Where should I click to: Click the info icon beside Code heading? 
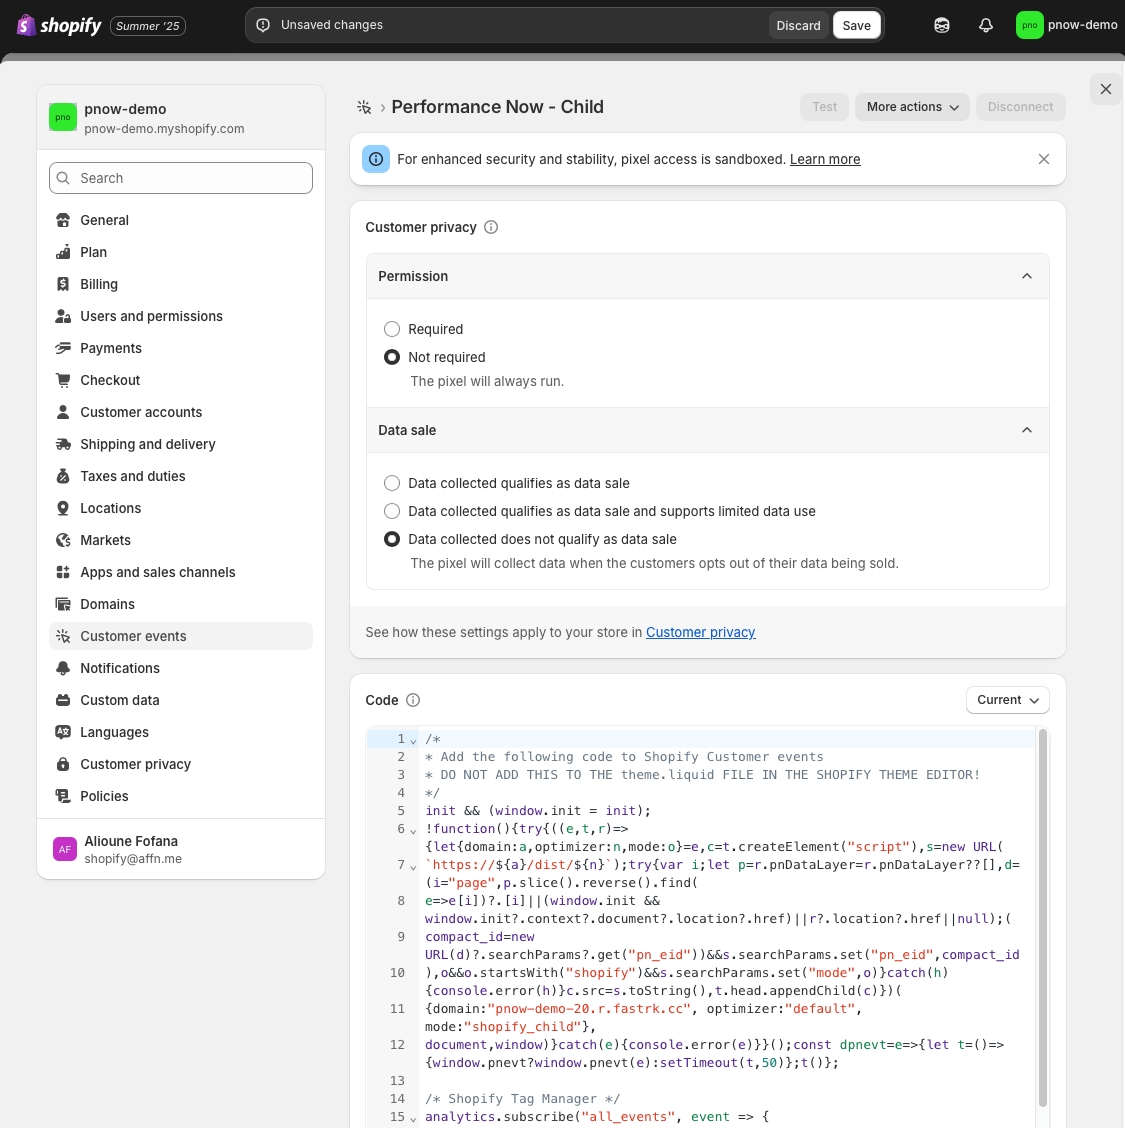pos(413,700)
